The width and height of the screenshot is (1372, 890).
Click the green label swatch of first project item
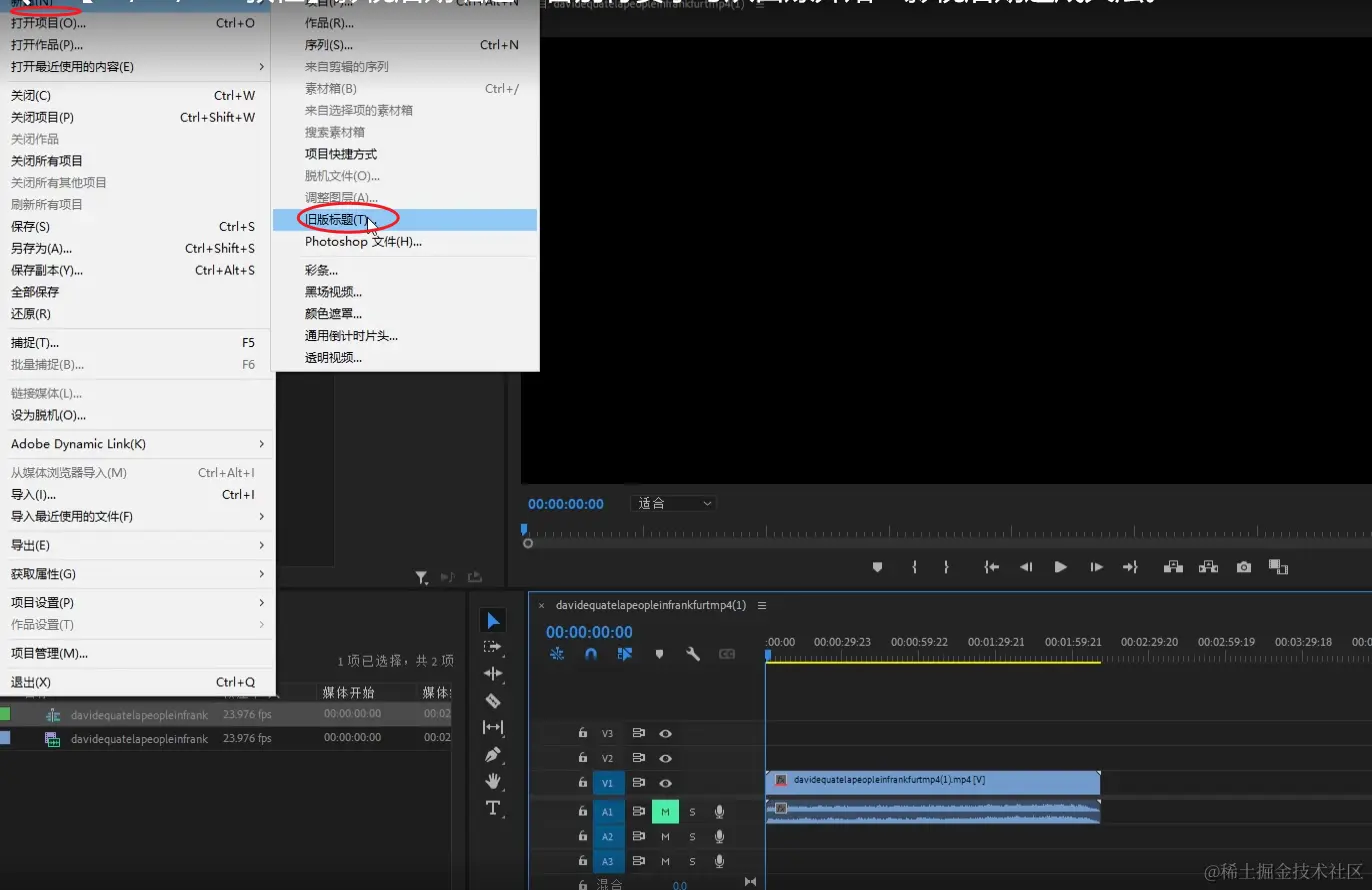[x=5, y=714]
